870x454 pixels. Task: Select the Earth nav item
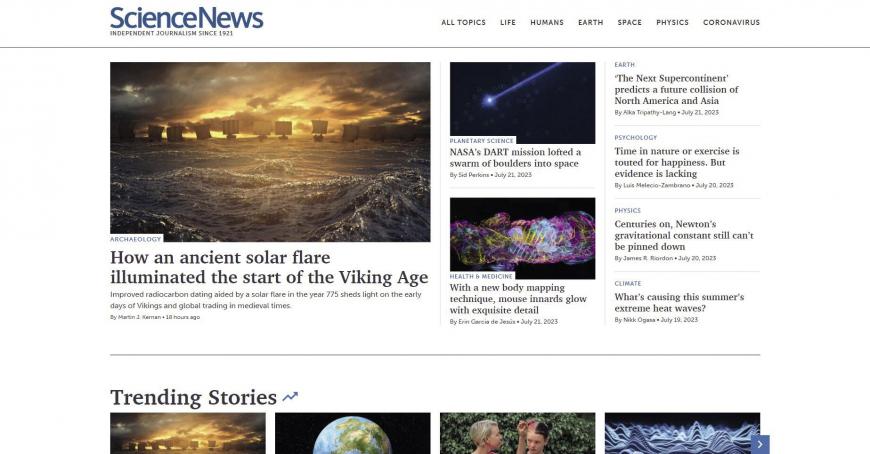[x=590, y=23]
